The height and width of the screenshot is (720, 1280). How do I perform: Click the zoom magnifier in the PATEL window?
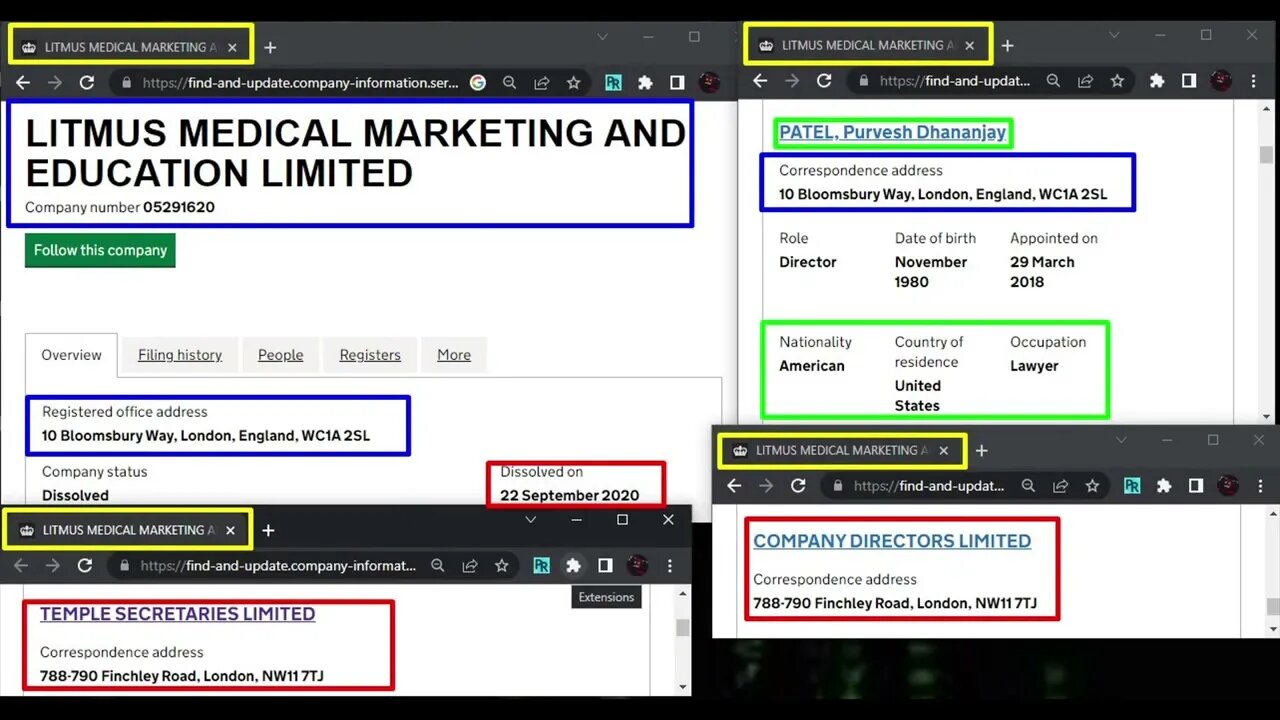[x=1053, y=81]
